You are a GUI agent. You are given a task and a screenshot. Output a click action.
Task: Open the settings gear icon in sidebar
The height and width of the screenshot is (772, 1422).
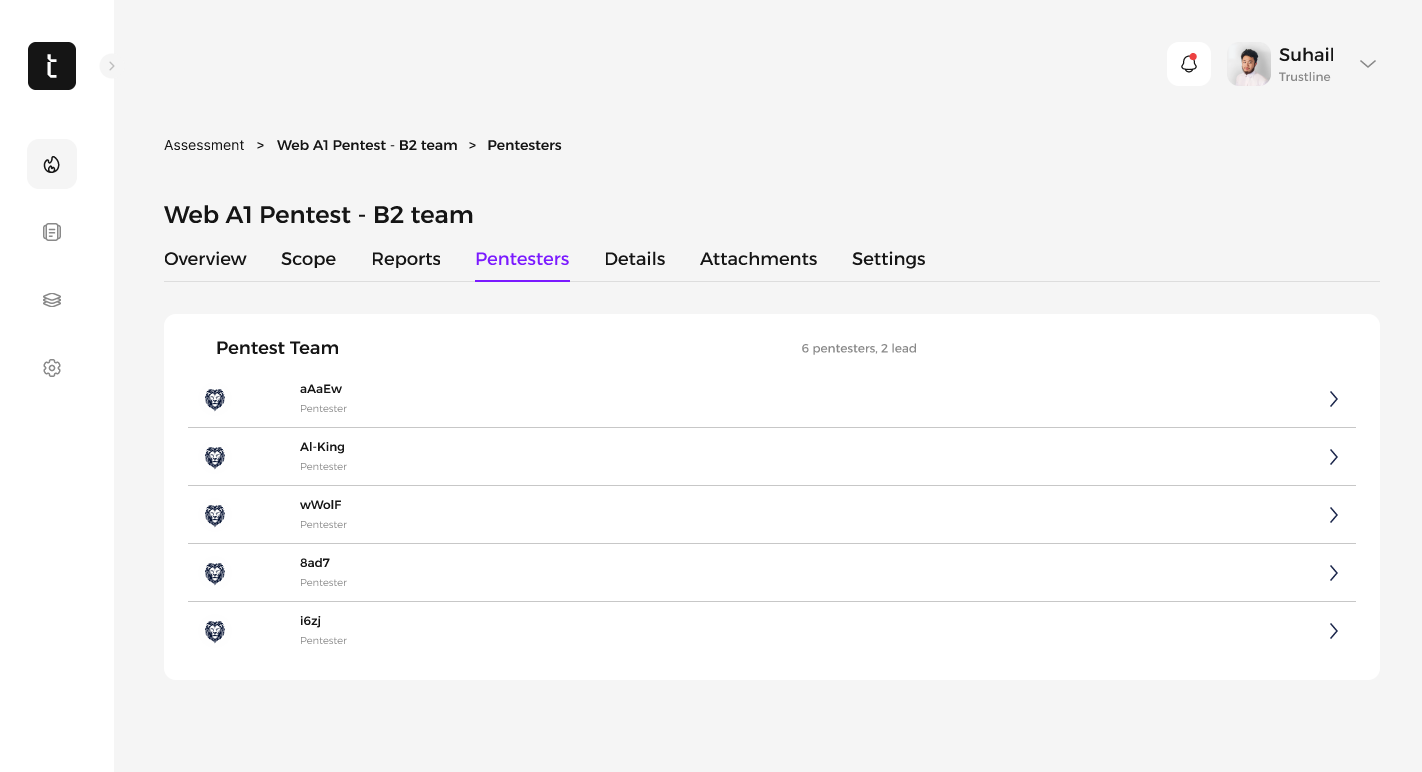tap(52, 368)
